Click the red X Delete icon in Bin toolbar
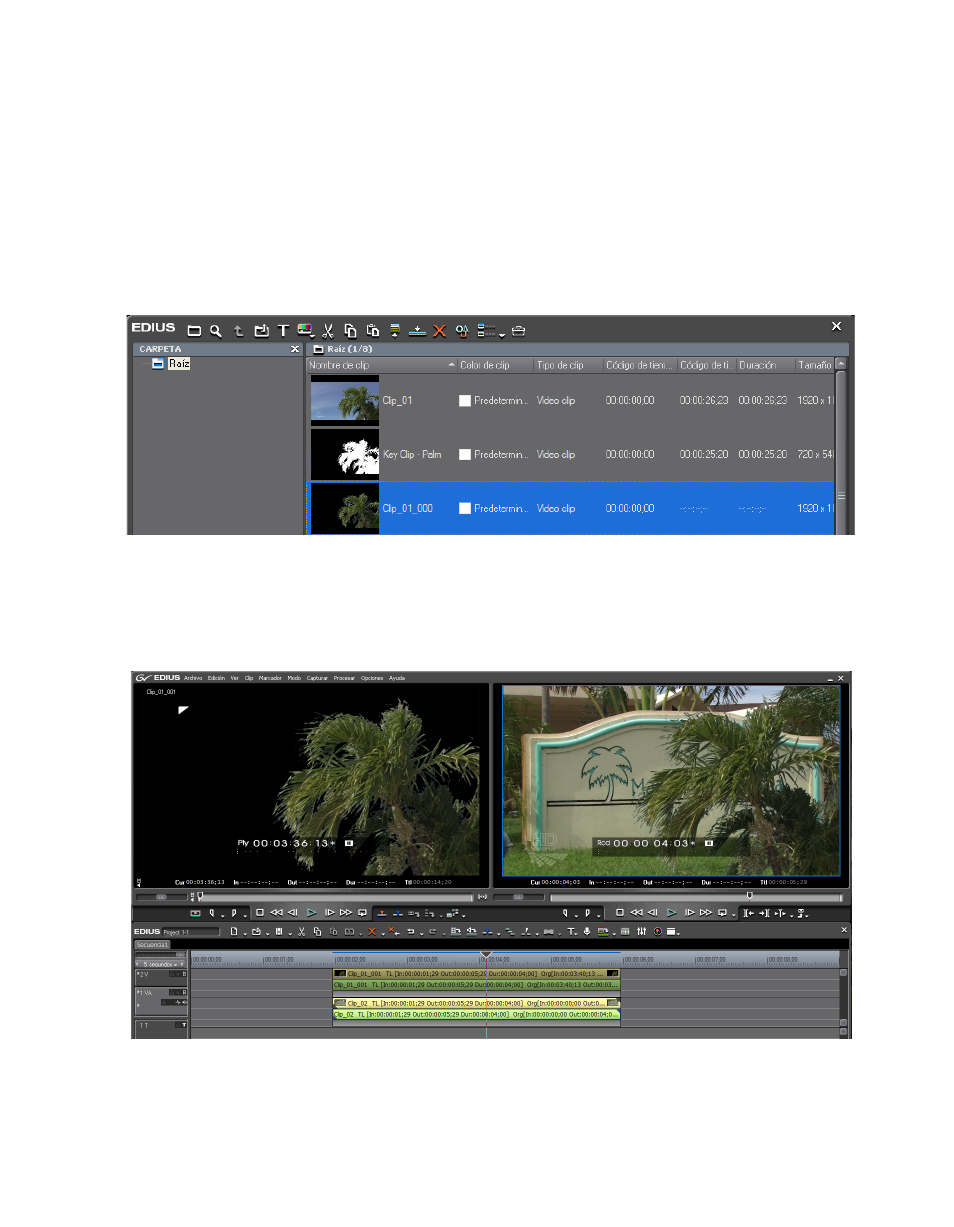Screen dimensions: 954x1227 [x=439, y=330]
